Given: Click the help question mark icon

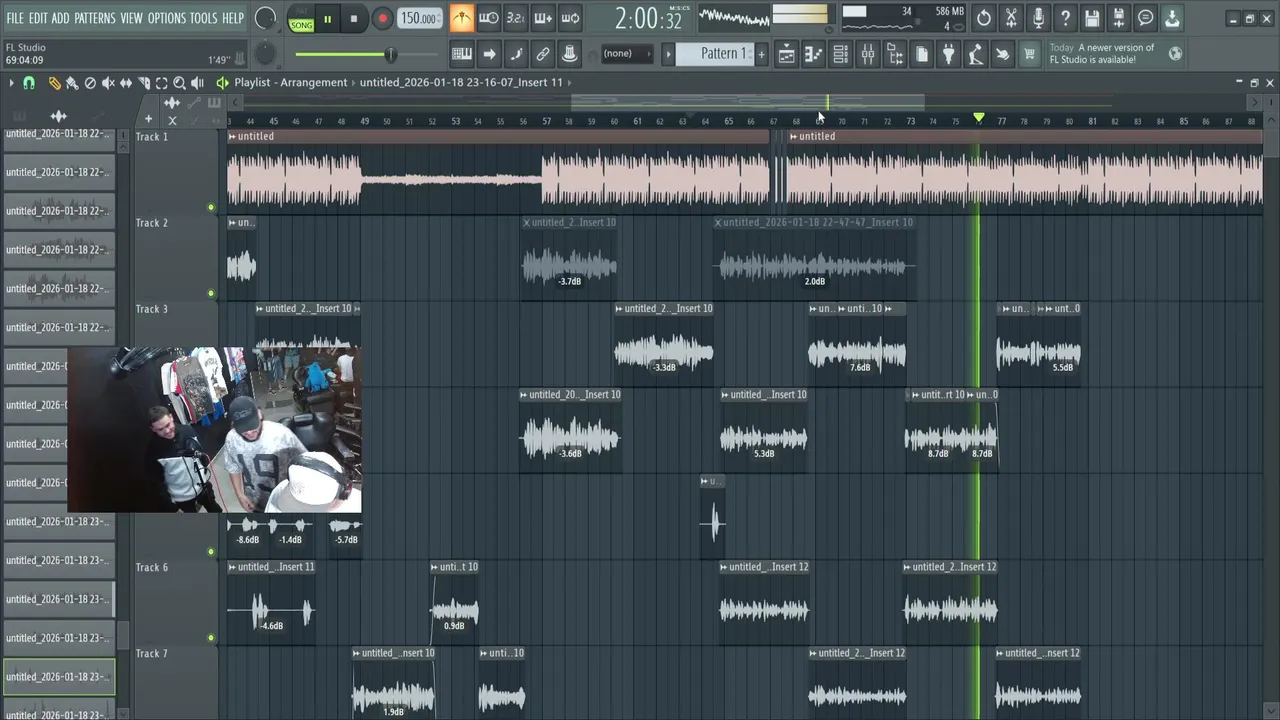Looking at the screenshot, I should pos(1065,18).
